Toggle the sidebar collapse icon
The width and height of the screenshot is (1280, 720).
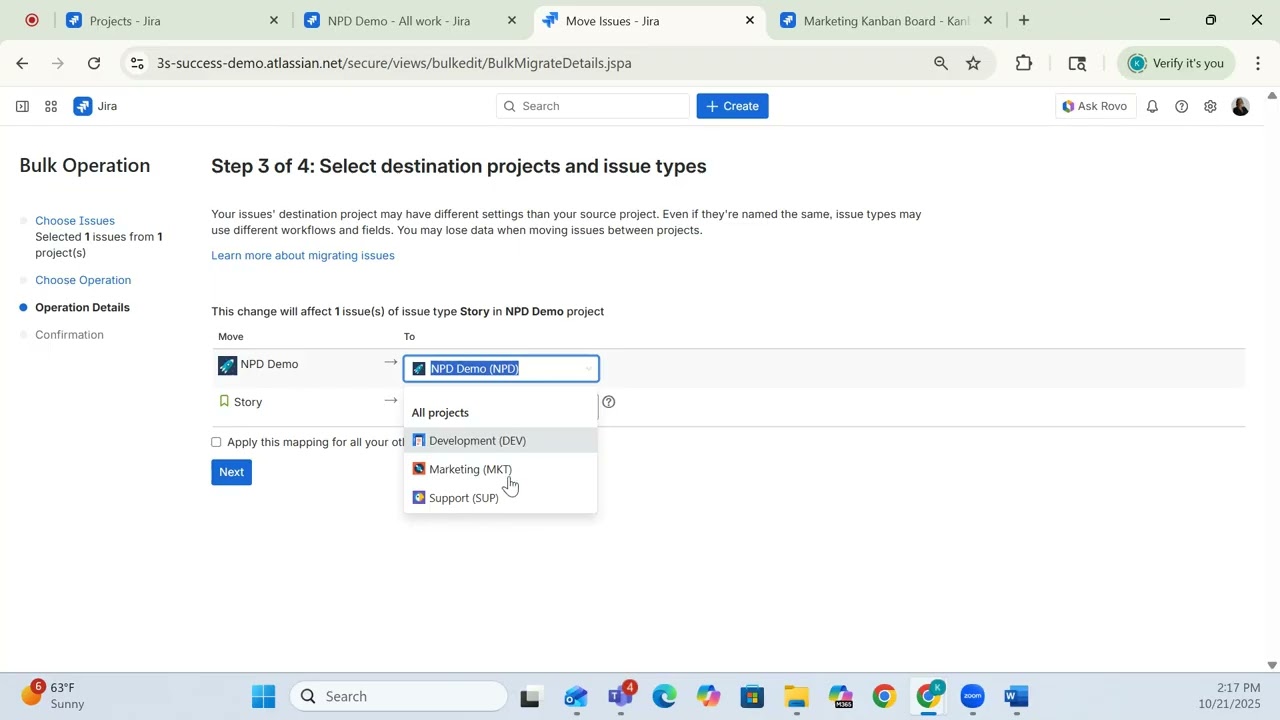point(22,106)
